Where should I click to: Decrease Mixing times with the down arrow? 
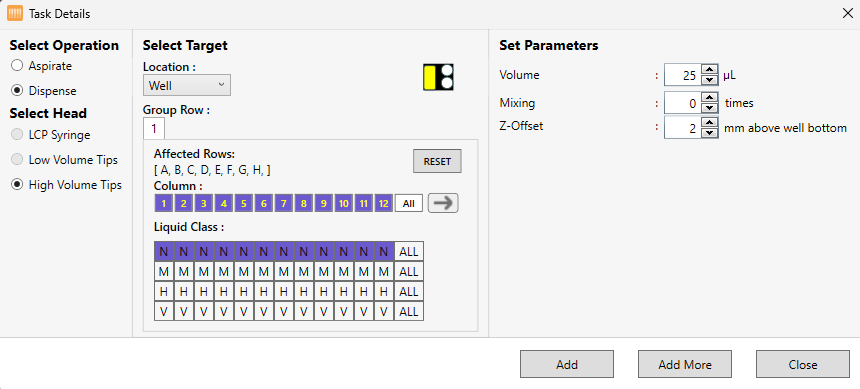[x=710, y=108]
